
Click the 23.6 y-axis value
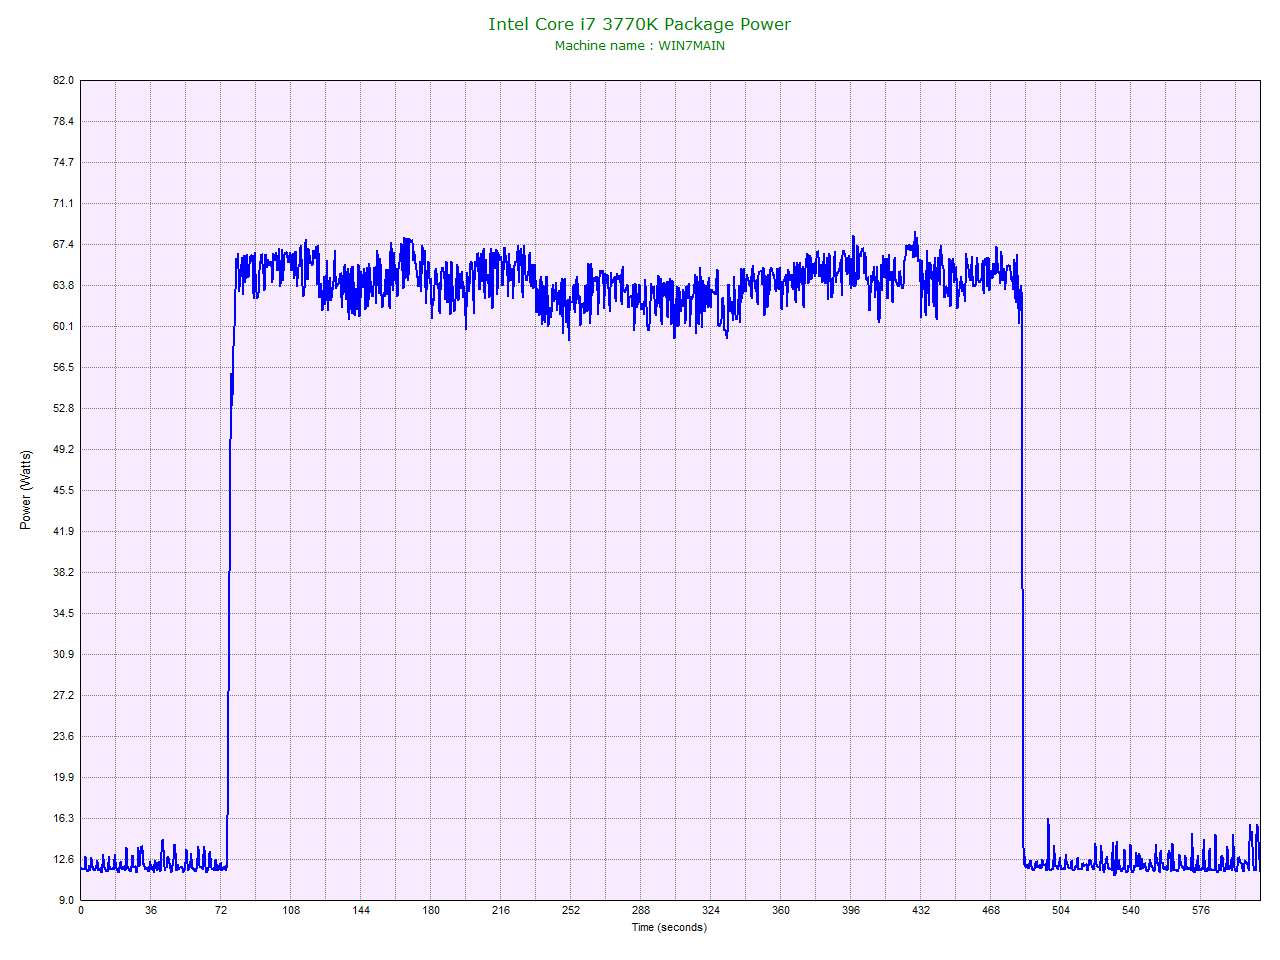[63, 736]
